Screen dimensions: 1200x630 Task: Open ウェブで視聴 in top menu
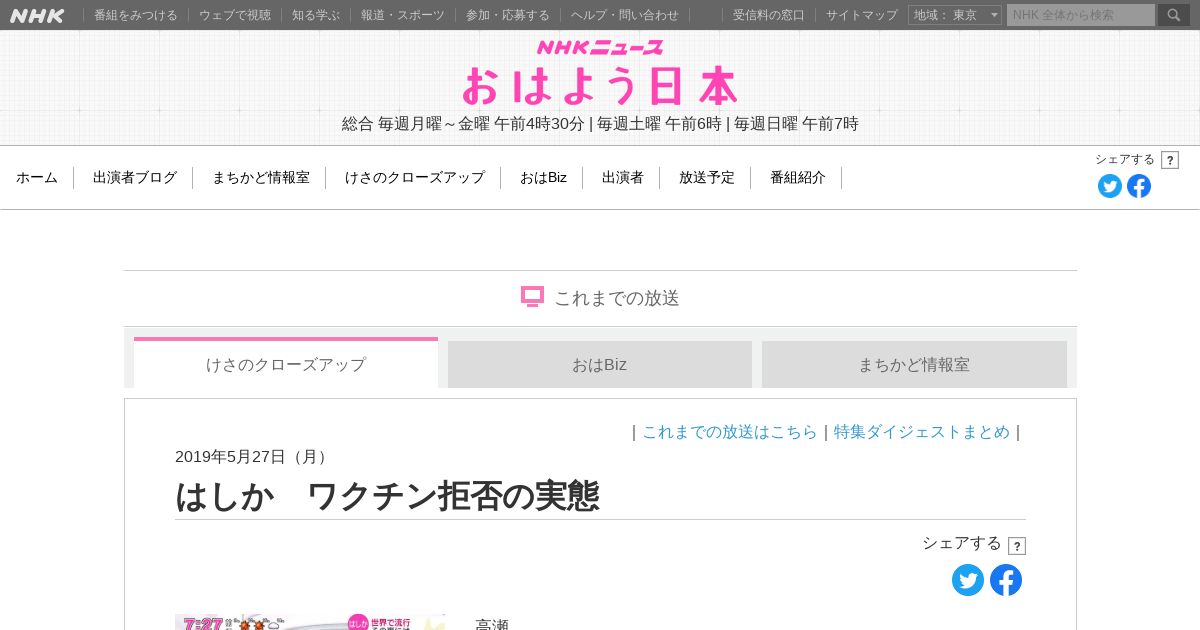235,15
